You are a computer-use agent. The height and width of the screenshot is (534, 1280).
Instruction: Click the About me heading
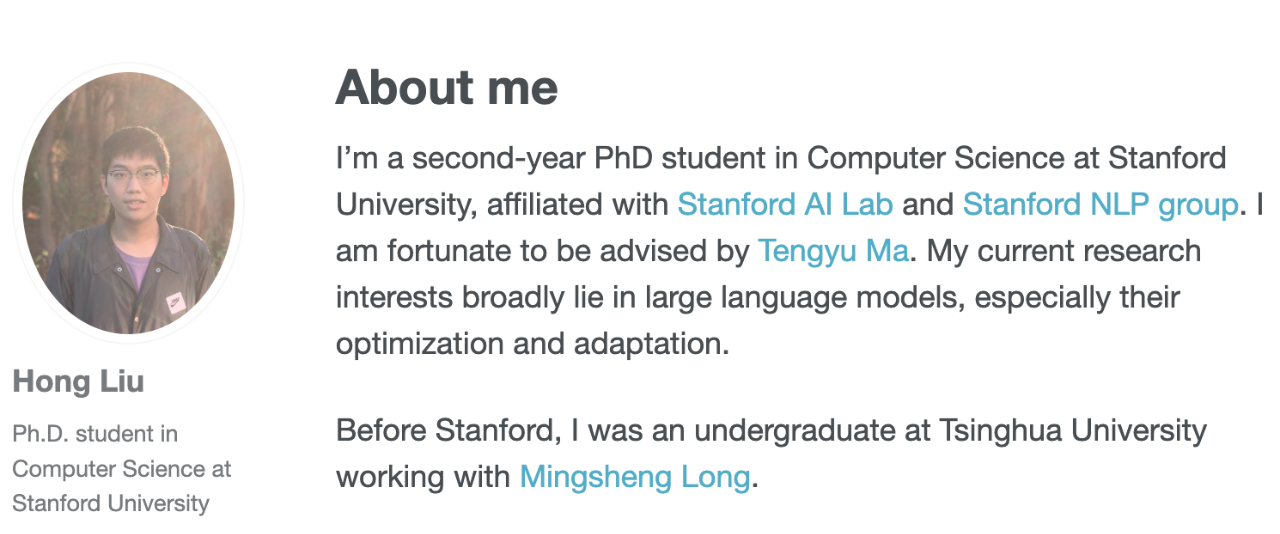click(x=446, y=88)
